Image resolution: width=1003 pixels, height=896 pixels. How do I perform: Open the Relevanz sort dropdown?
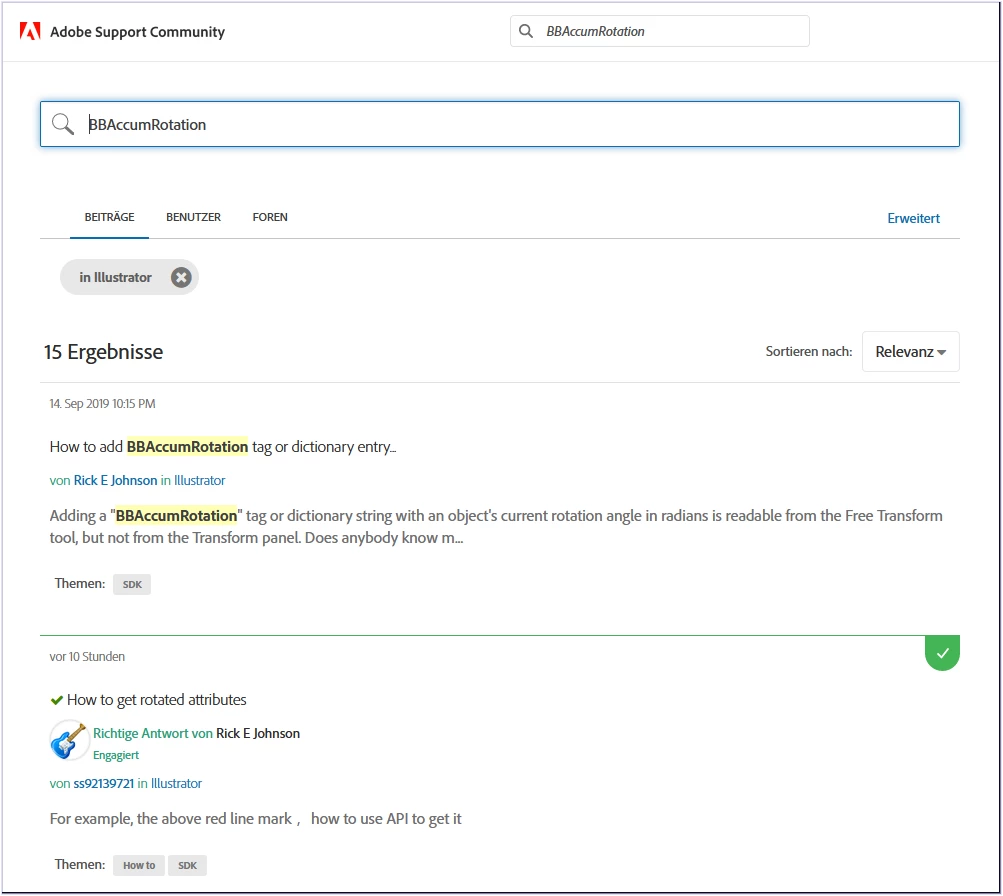[x=910, y=352]
